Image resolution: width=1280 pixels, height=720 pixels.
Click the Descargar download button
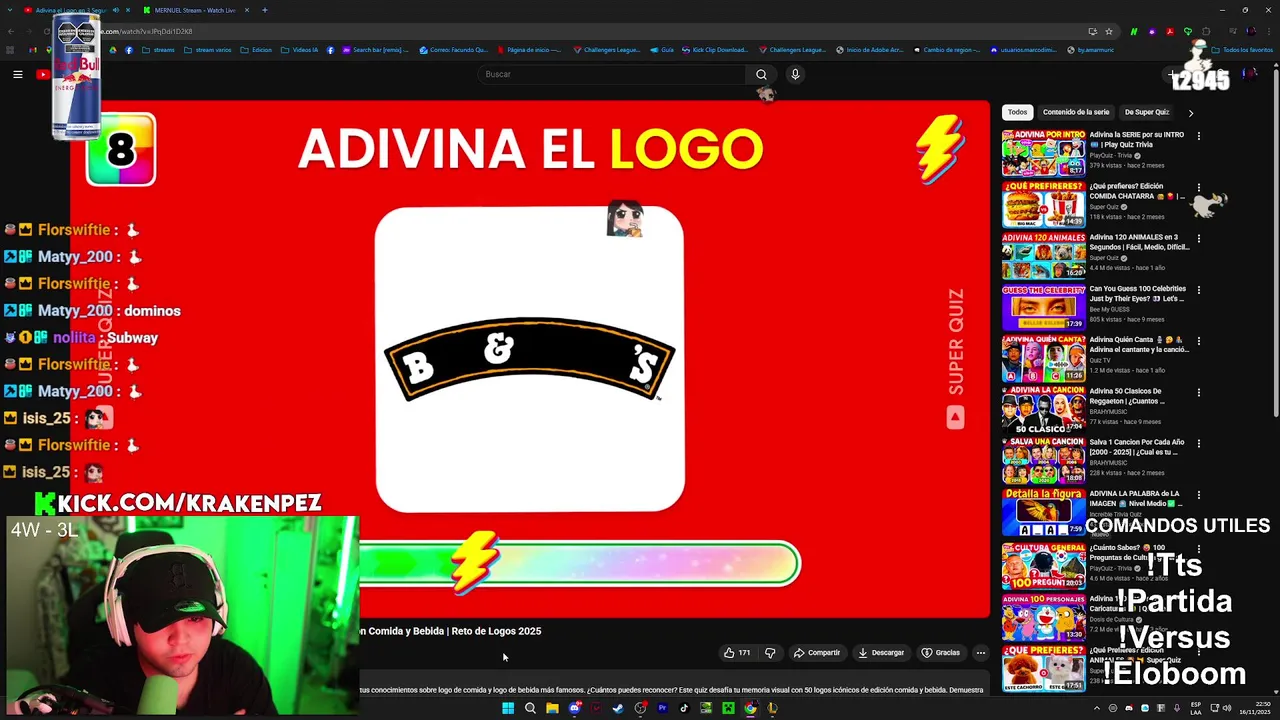click(881, 653)
